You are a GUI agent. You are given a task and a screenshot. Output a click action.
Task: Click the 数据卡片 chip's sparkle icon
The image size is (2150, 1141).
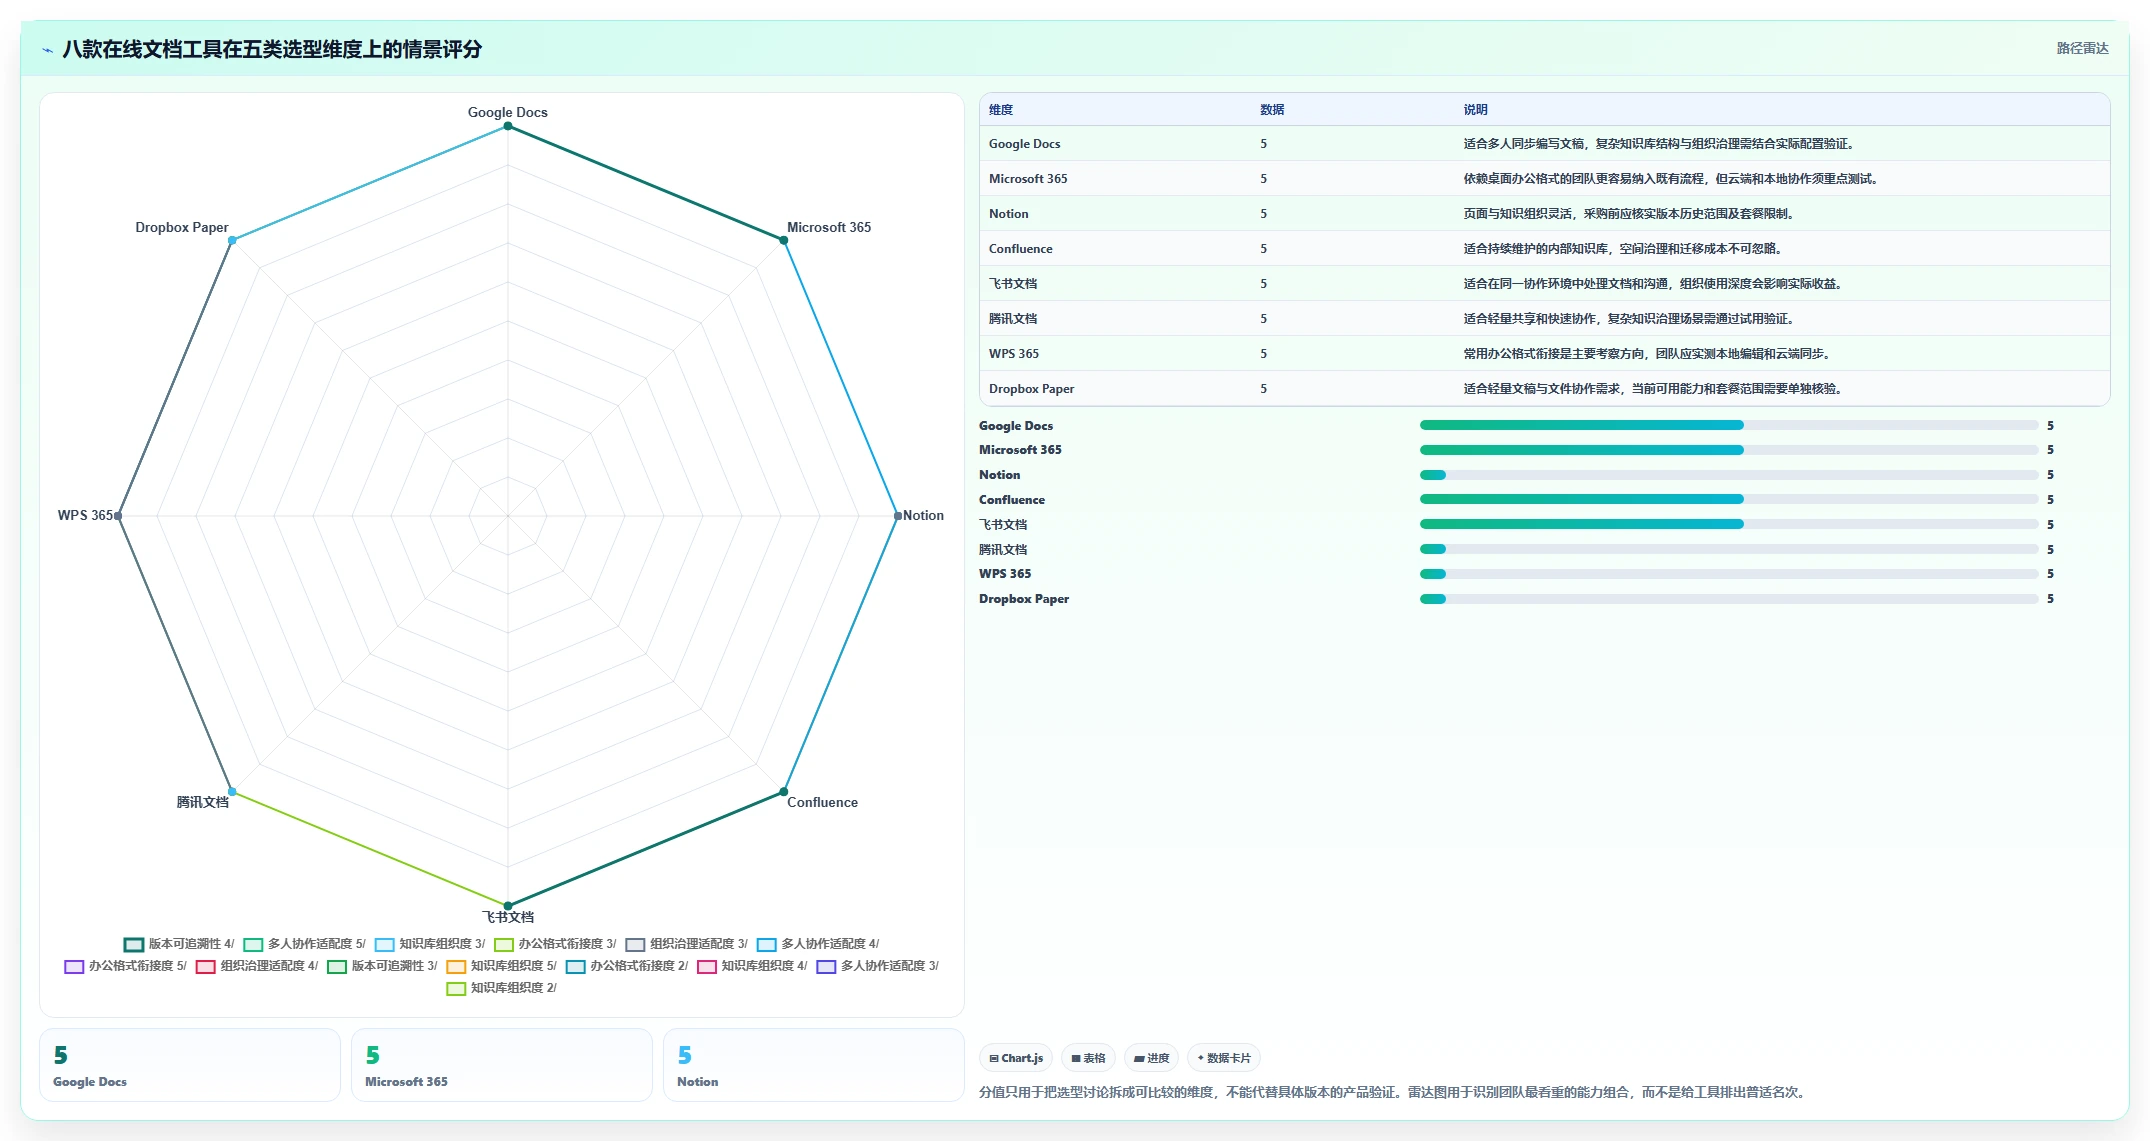coord(1201,1058)
